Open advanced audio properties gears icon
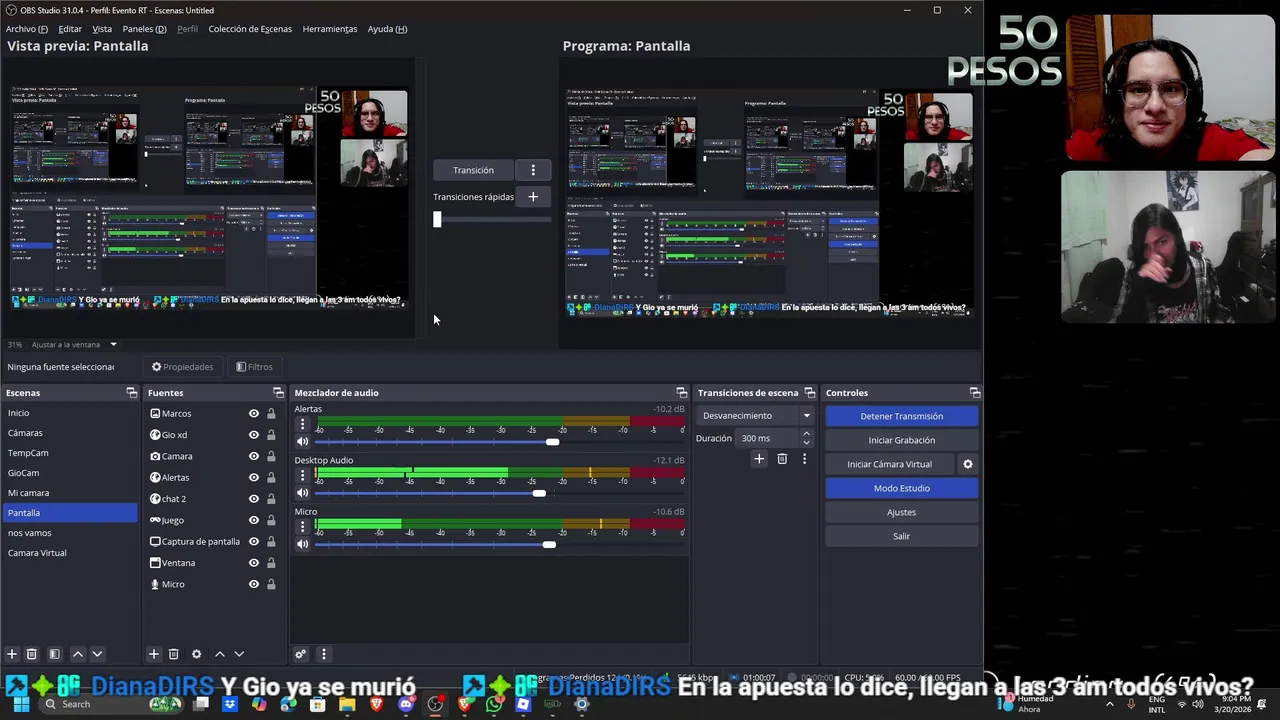The height and width of the screenshot is (720, 1280). coord(300,654)
